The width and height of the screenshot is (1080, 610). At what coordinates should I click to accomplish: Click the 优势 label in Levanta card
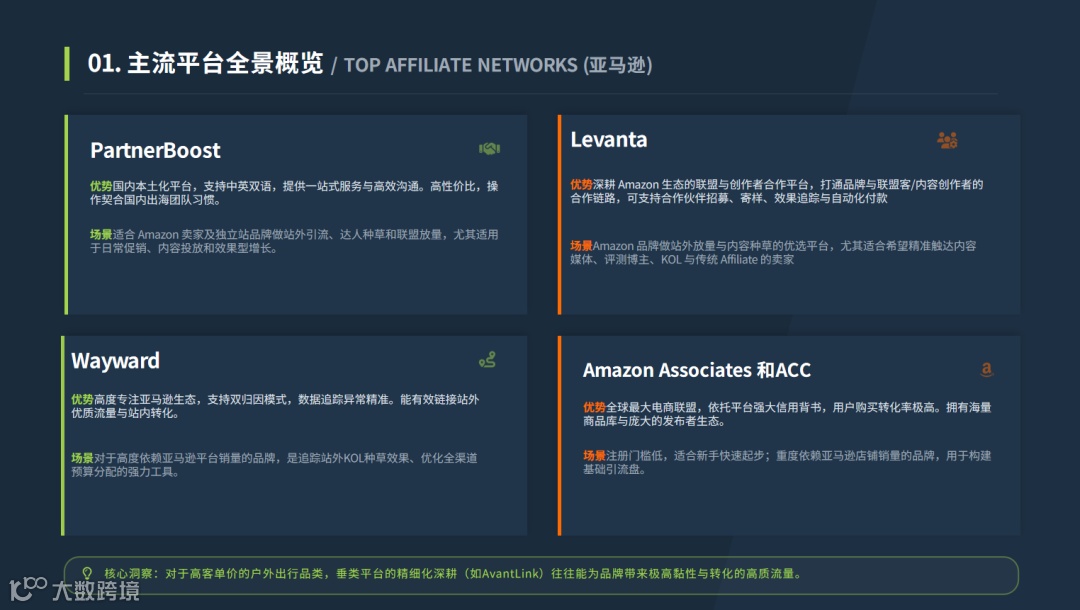click(x=581, y=185)
